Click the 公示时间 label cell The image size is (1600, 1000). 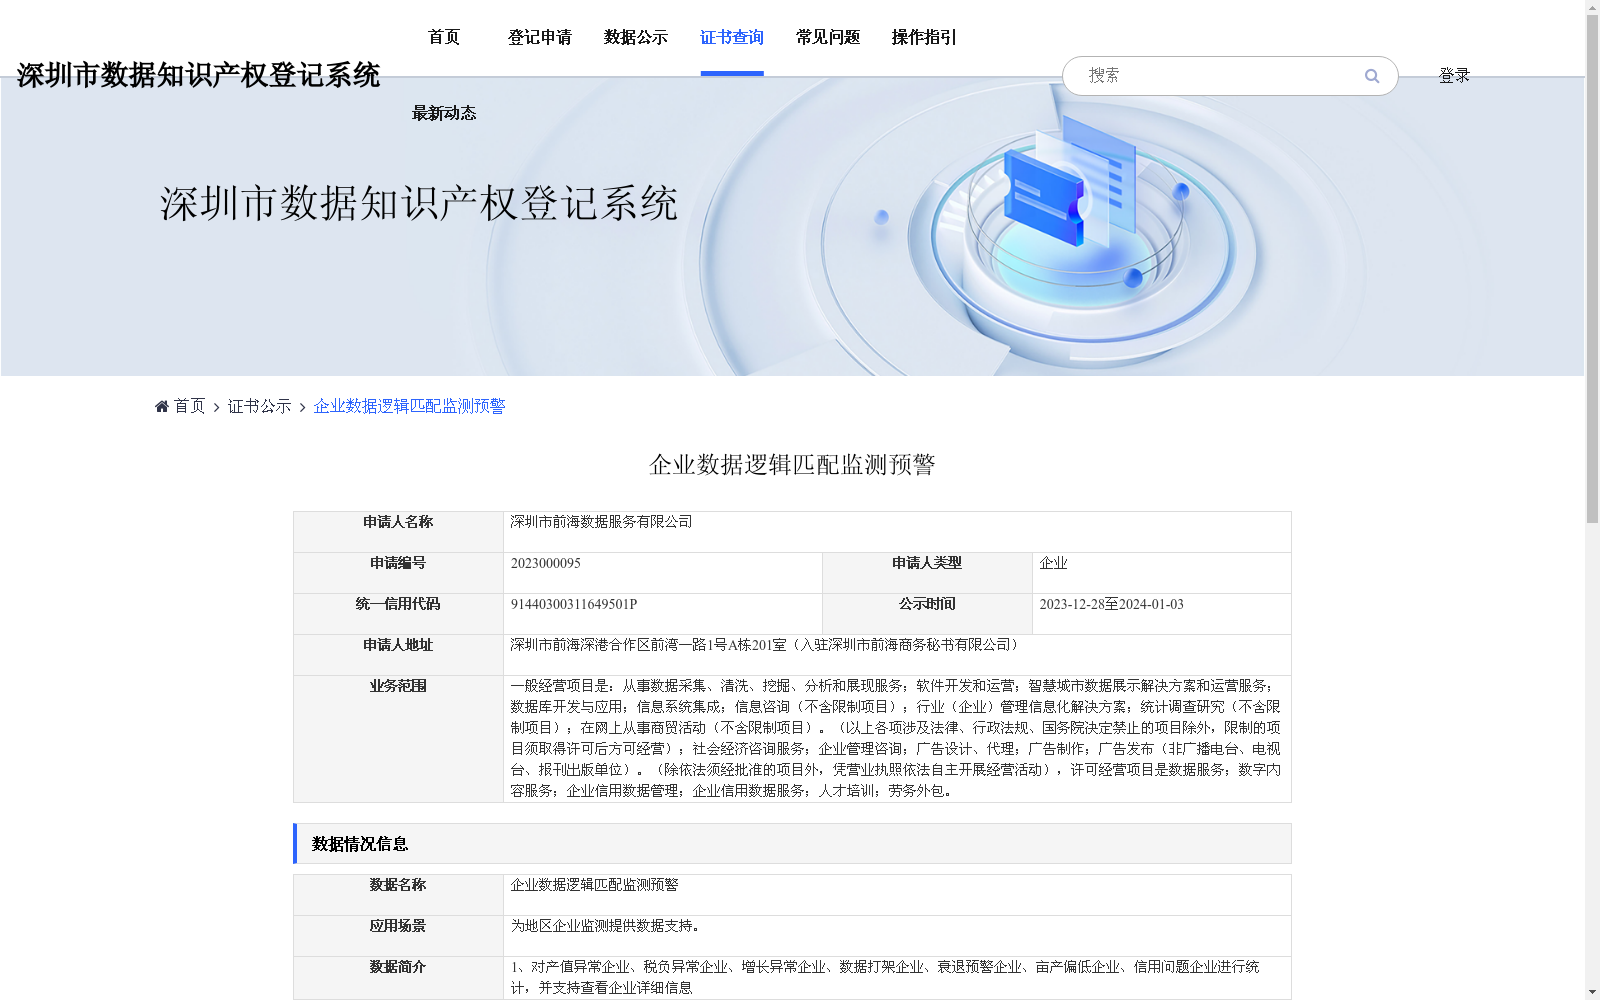click(x=927, y=614)
